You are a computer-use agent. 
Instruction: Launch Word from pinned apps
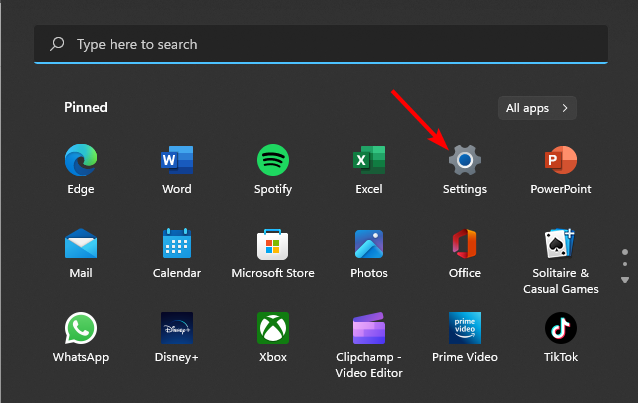pos(177,170)
